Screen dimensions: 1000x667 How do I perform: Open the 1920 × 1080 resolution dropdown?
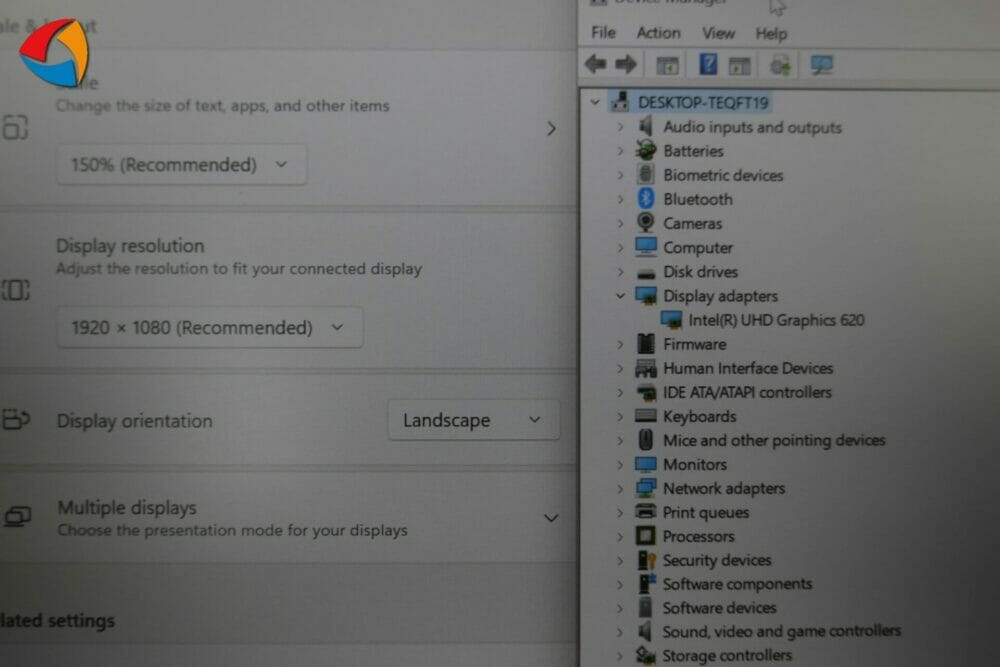click(210, 327)
